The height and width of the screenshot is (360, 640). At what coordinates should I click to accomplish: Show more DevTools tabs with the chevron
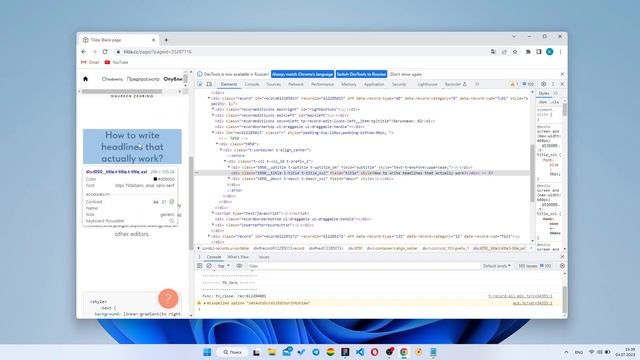click(477, 84)
